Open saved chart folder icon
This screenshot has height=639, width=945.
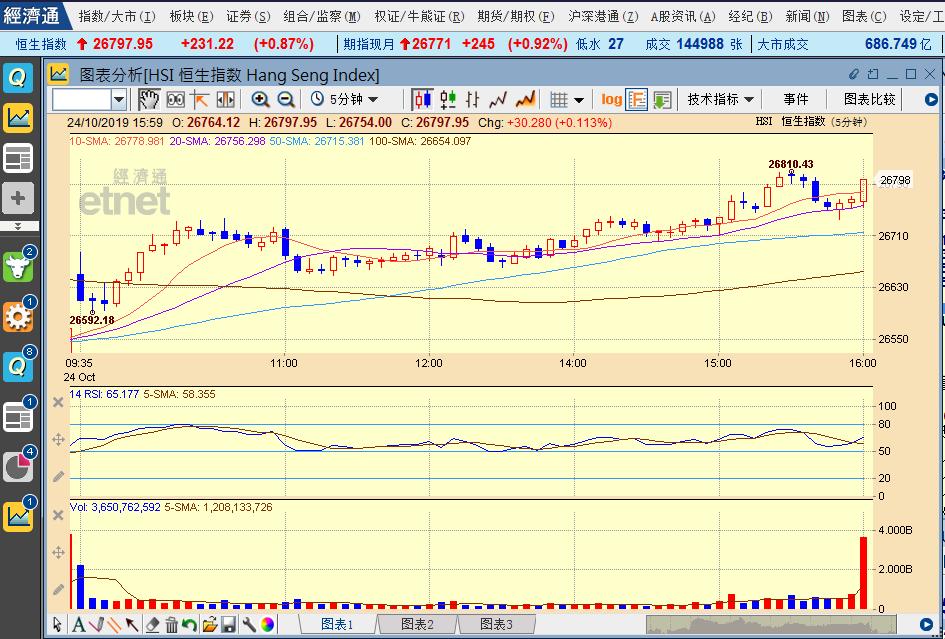click(209, 625)
